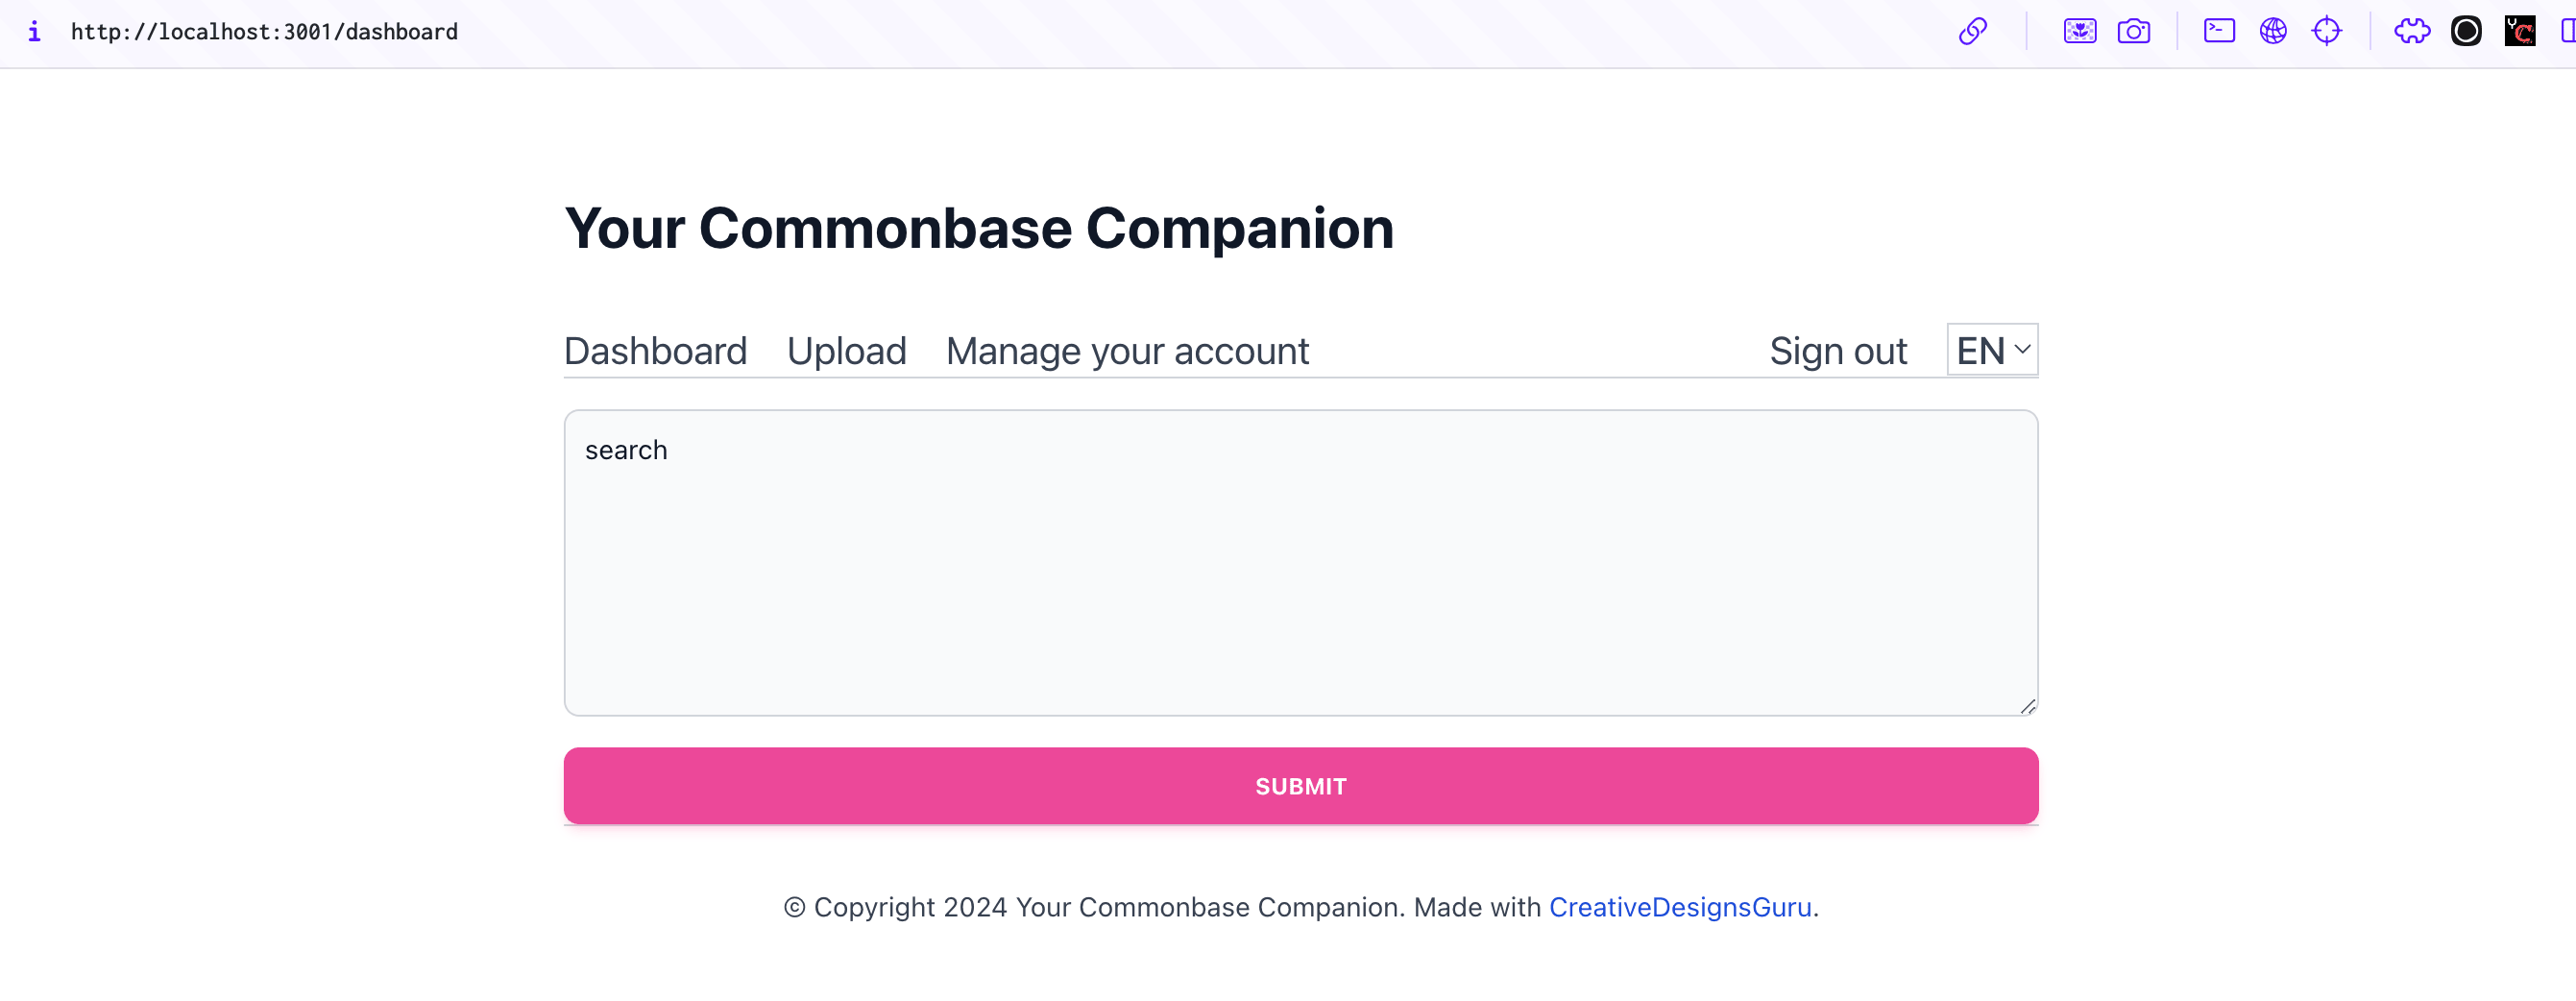Open the puzzle piece extensions icon
The image size is (2576, 1001).
tap(2411, 31)
